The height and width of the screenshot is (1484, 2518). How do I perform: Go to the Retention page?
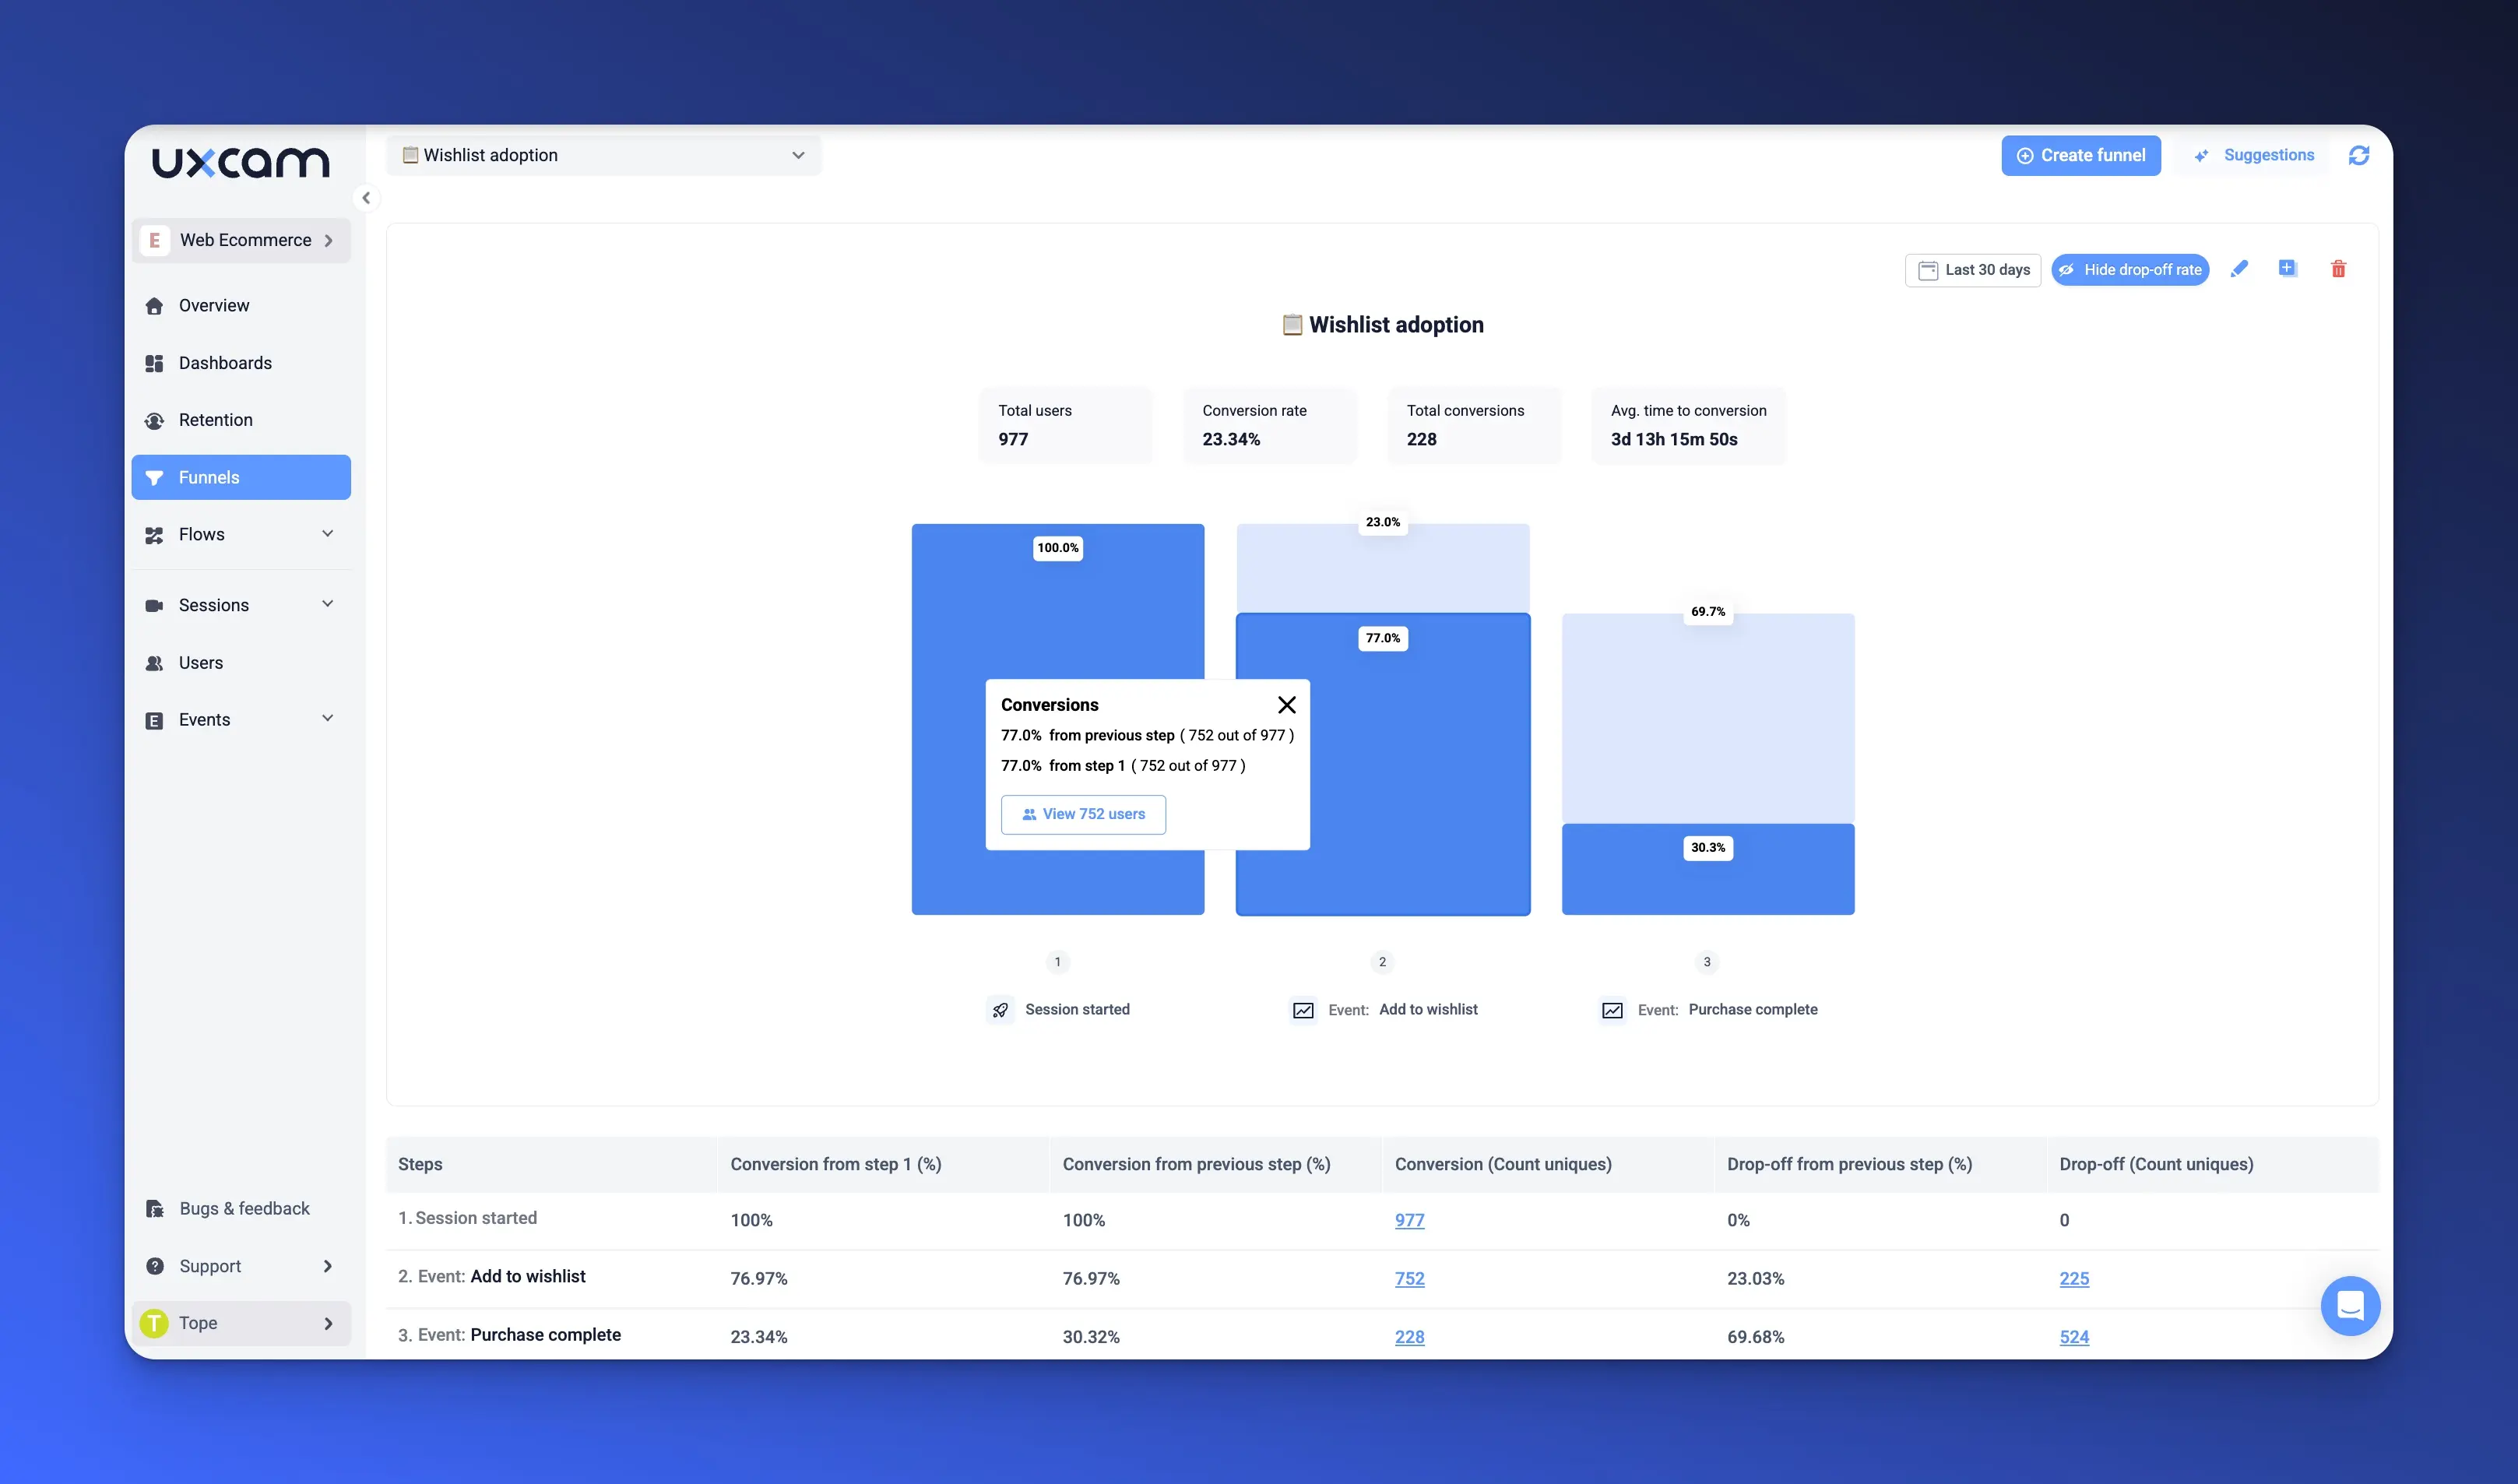pos(215,420)
